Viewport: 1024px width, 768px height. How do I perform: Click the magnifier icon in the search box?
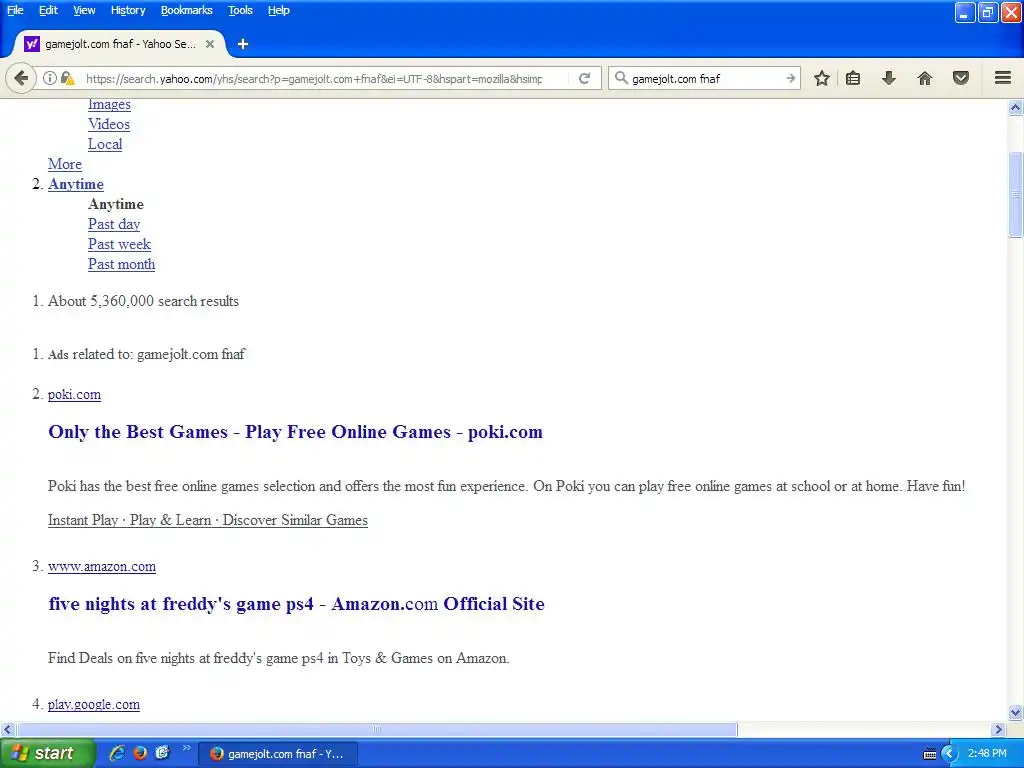(x=621, y=78)
